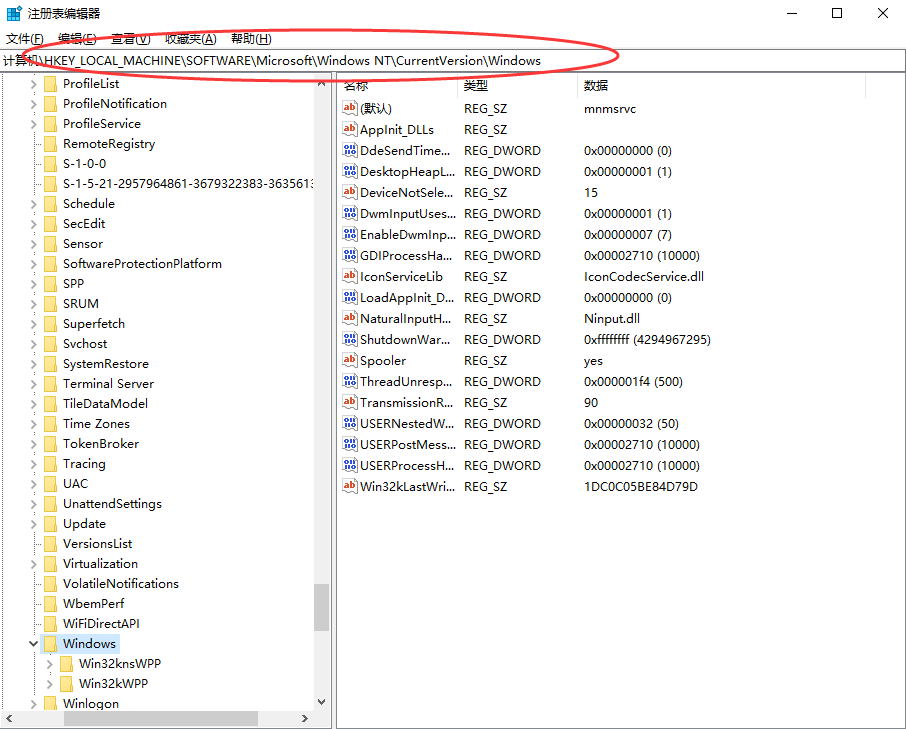Viewport: 906px width, 729px height.
Task: Open the 文件(F) menu
Action: click(x=25, y=39)
